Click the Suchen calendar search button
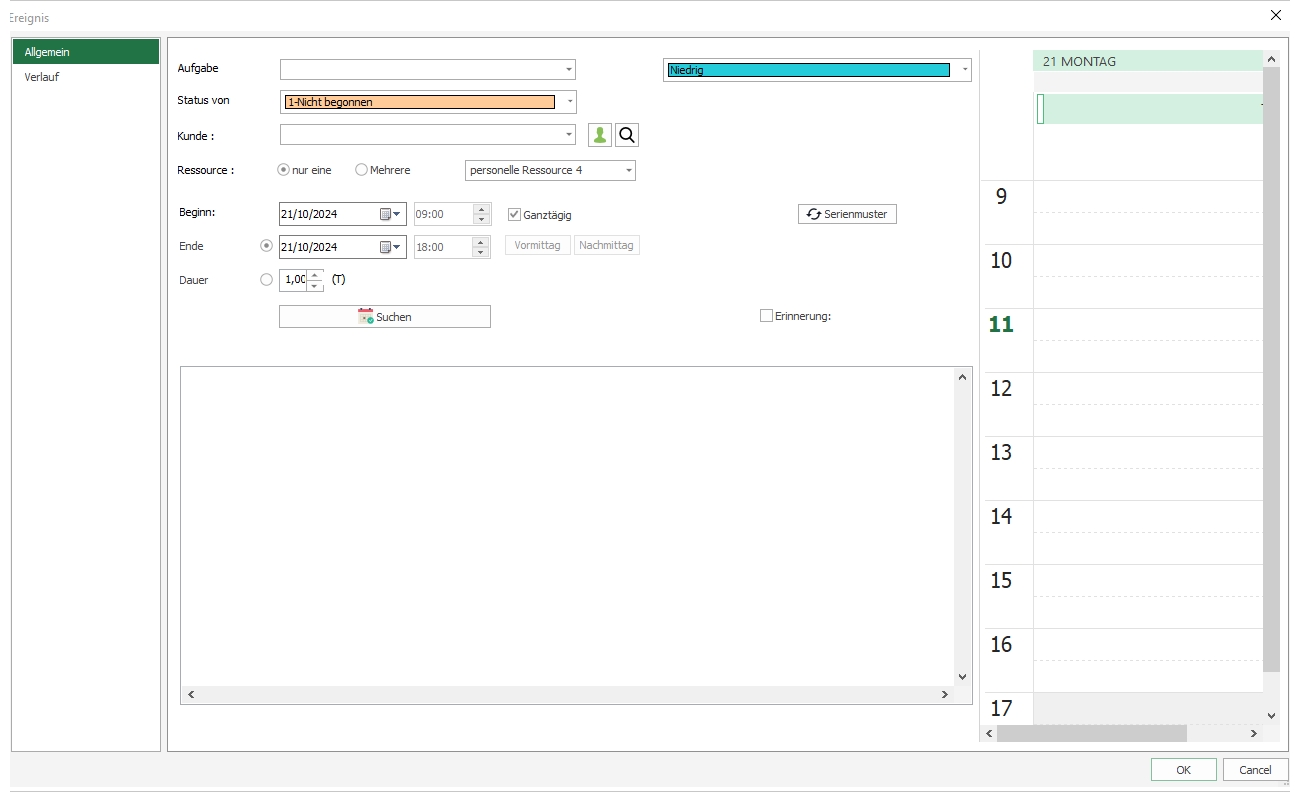This screenshot has height=792, width=1300. tap(385, 317)
